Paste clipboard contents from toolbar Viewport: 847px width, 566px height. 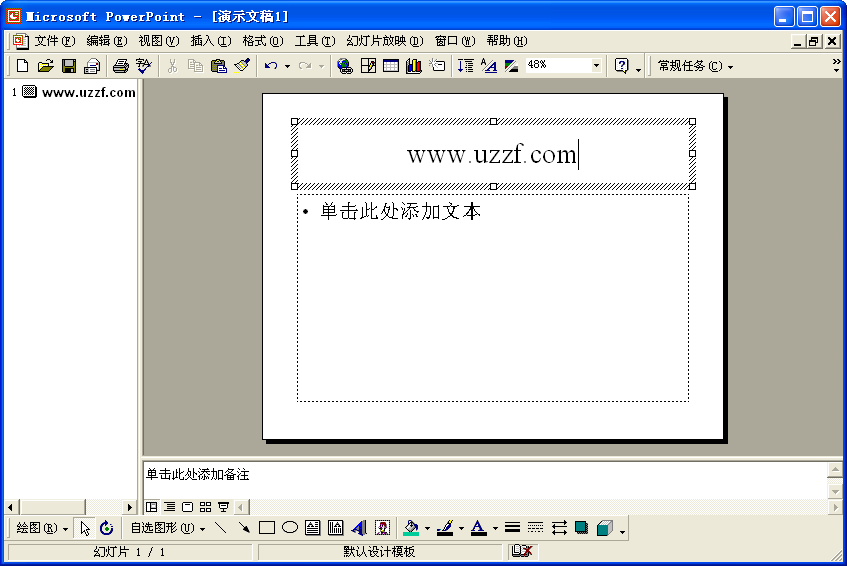(218, 66)
